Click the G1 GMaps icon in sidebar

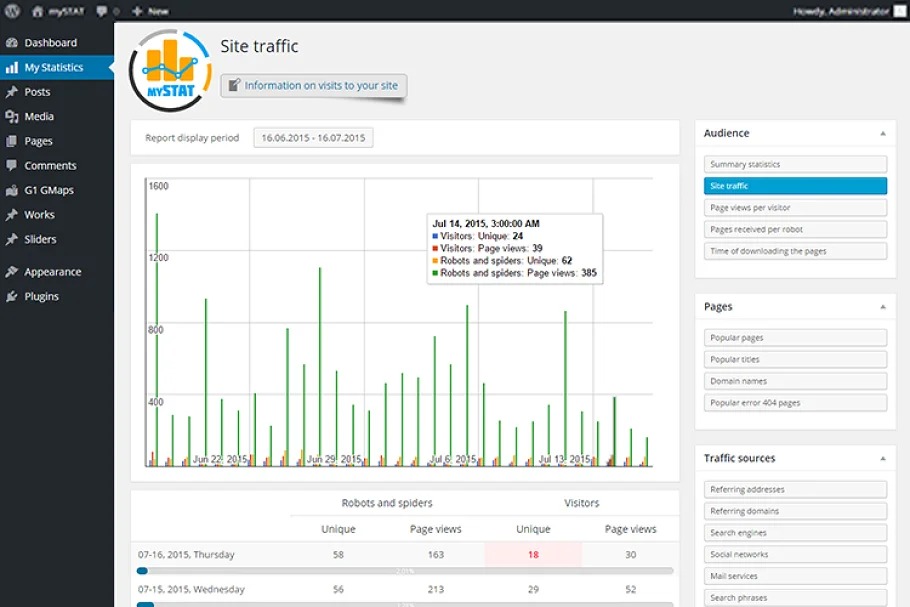coord(12,191)
